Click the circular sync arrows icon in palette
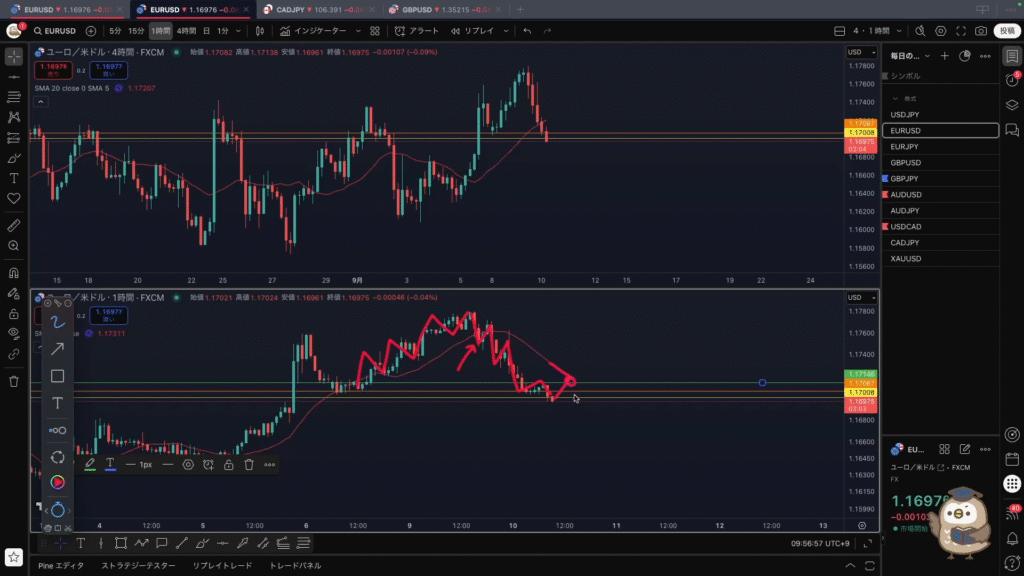1024x576 pixels. (57, 457)
